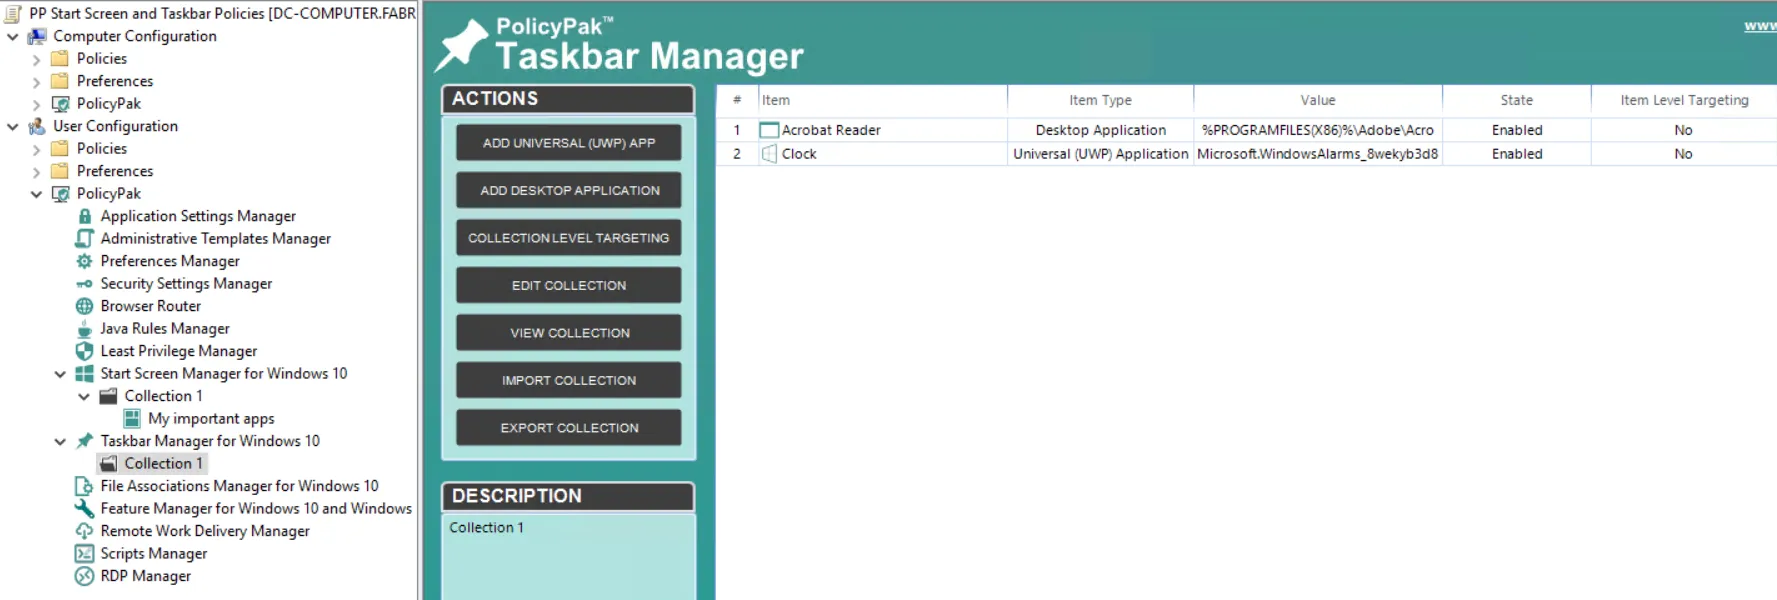Click Microsoft.WindowsAlarms value cell
The height and width of the screenshot is (600, 1777).
[x=1318, y=154]
